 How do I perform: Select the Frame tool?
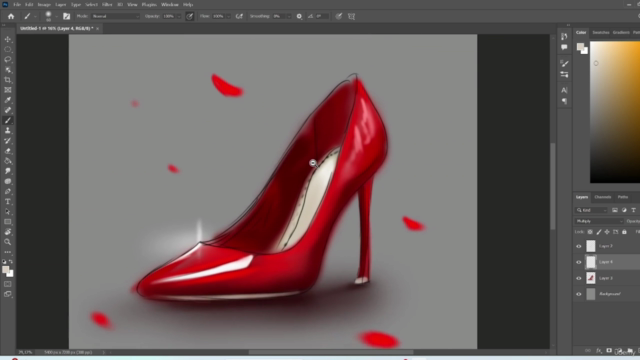(8, 90)
